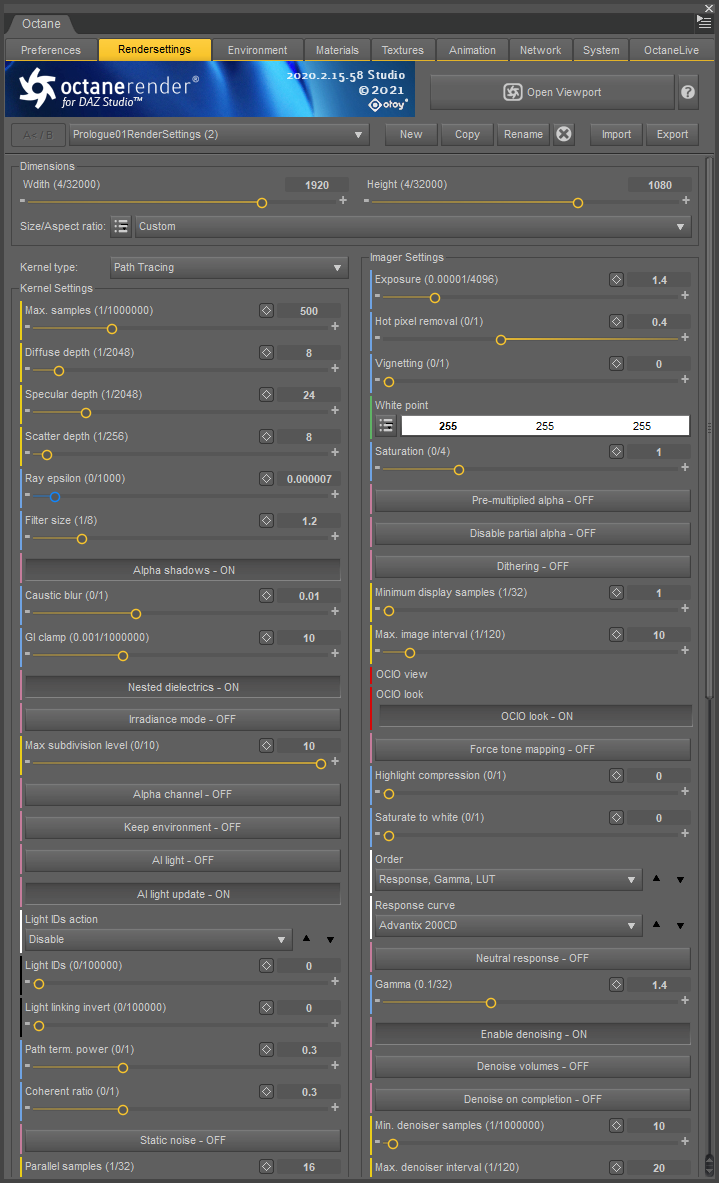Image resolution: width=719 pixels, height=1183 pixels.
Task: Toggle Alpha channel - OFF
Action: tap(183, 794)
